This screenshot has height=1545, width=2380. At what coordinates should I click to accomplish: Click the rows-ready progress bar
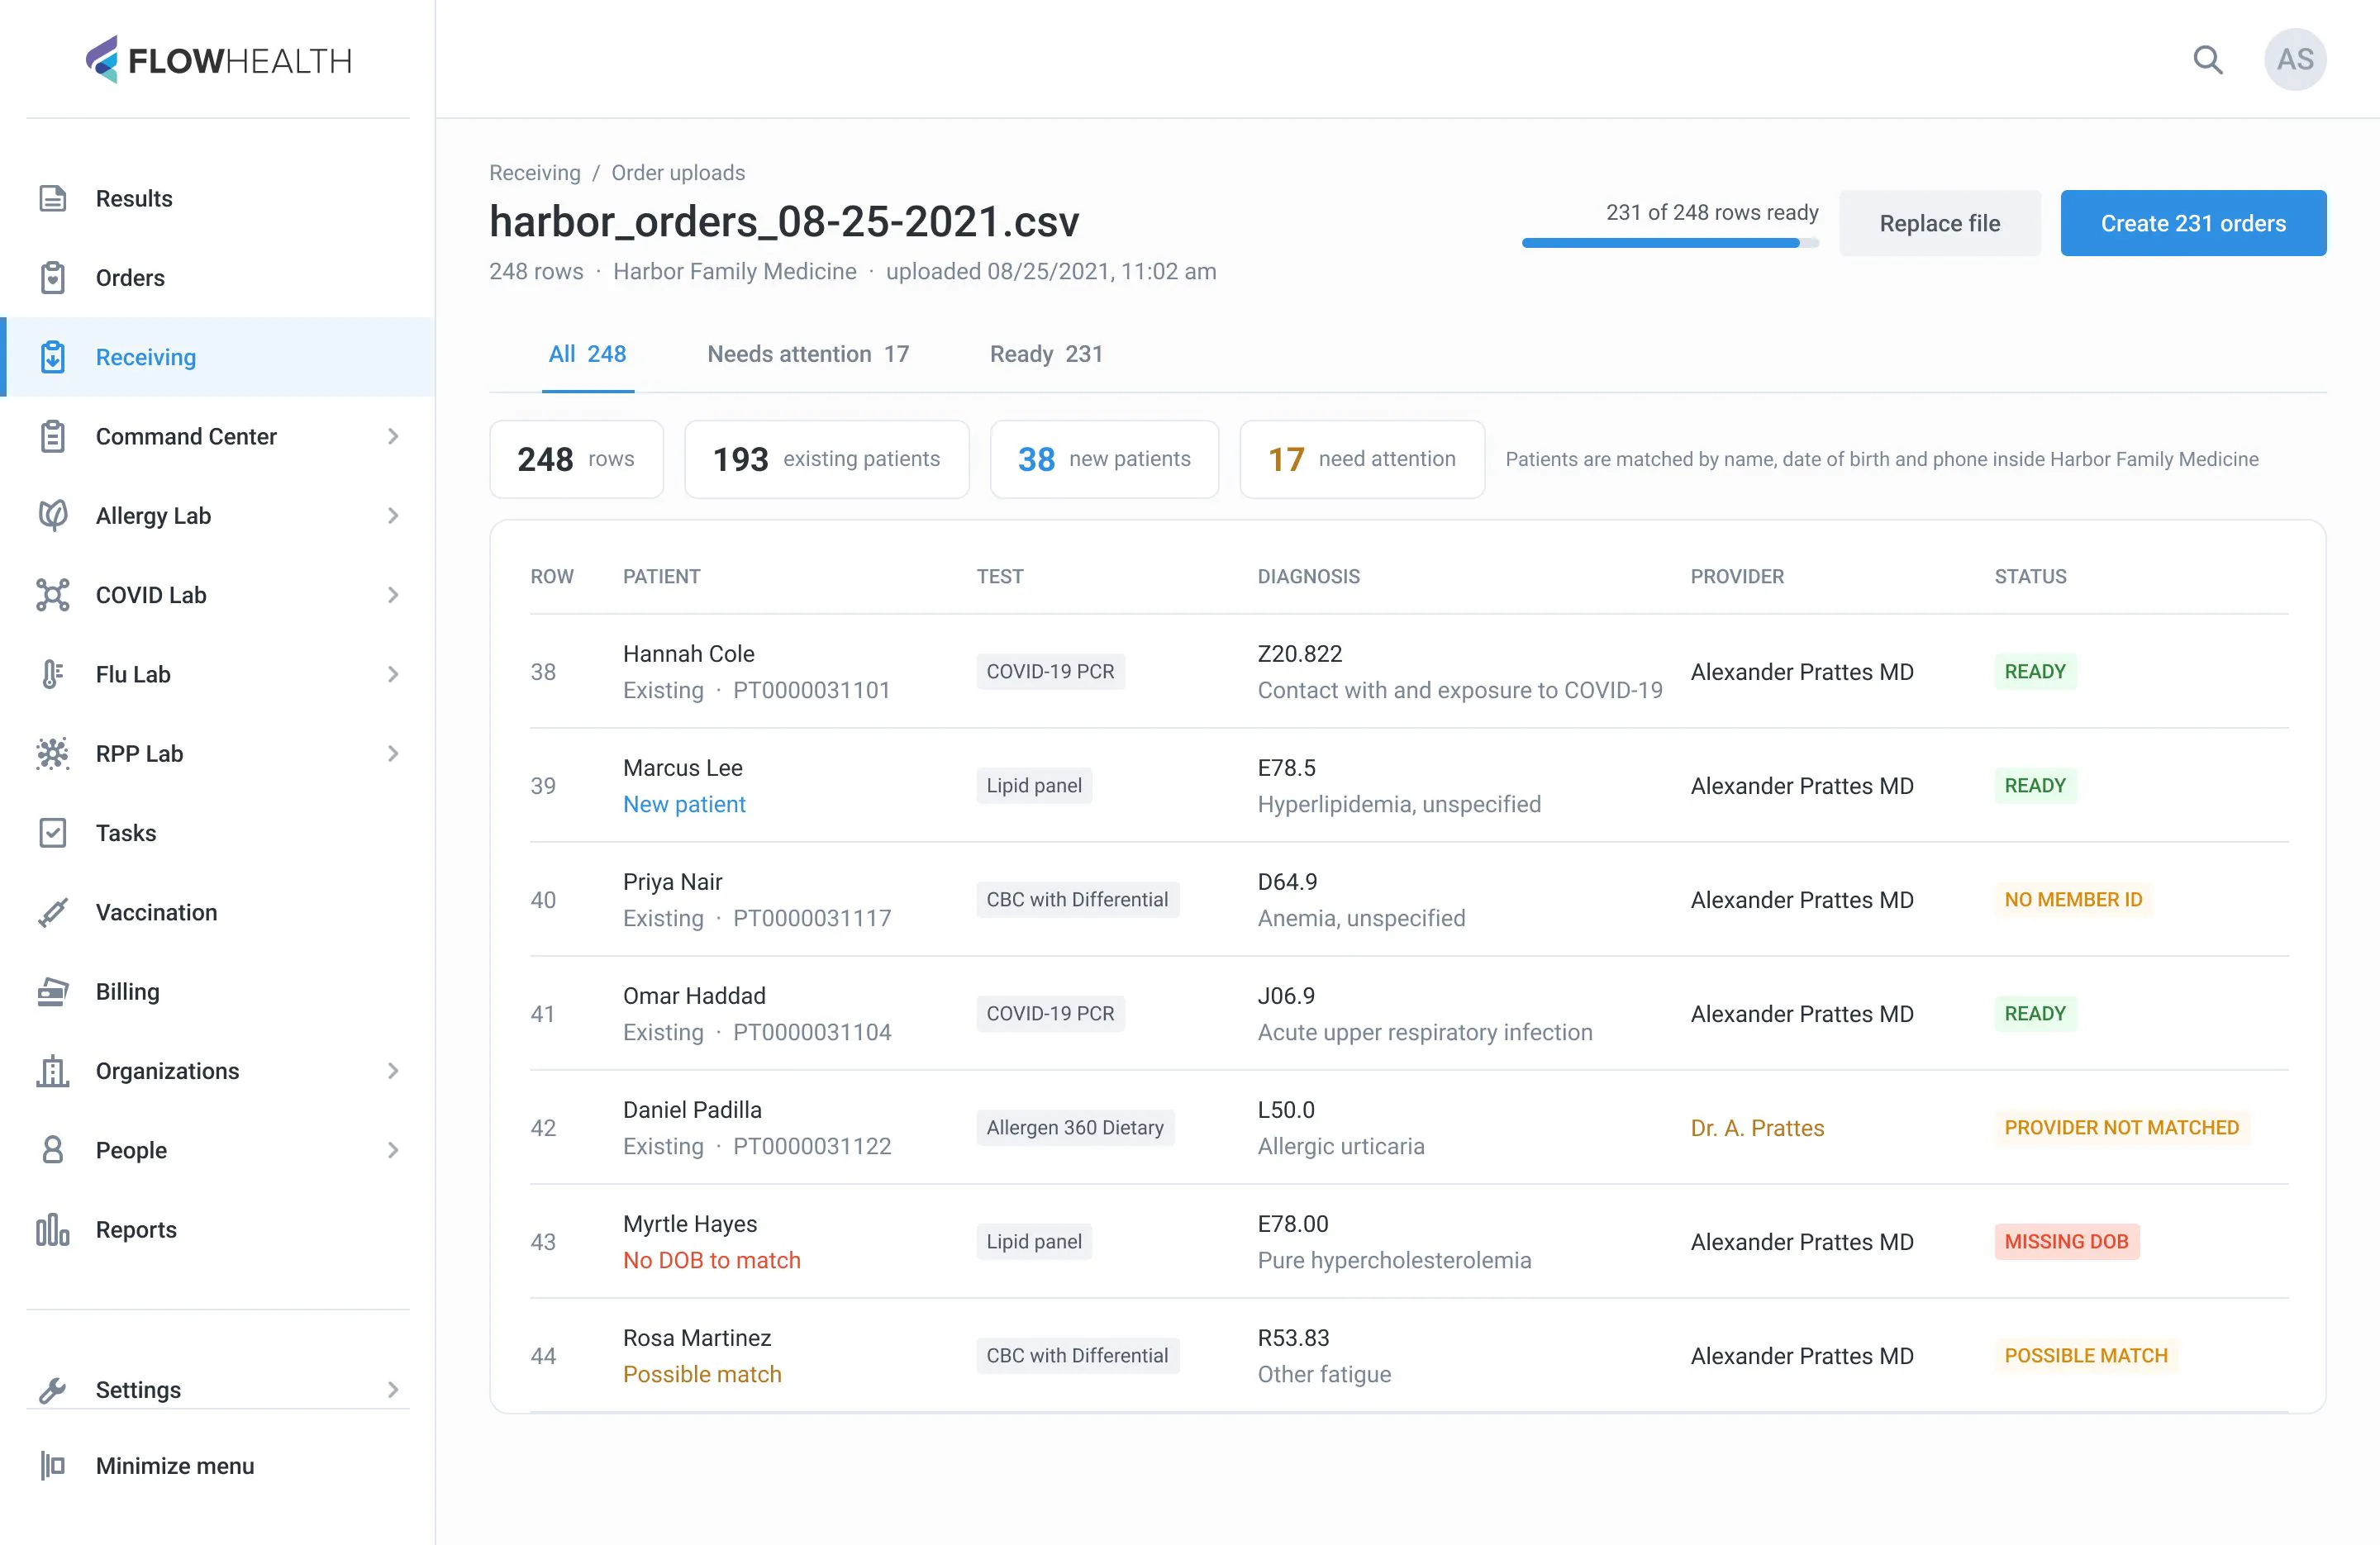point(1670,243)
